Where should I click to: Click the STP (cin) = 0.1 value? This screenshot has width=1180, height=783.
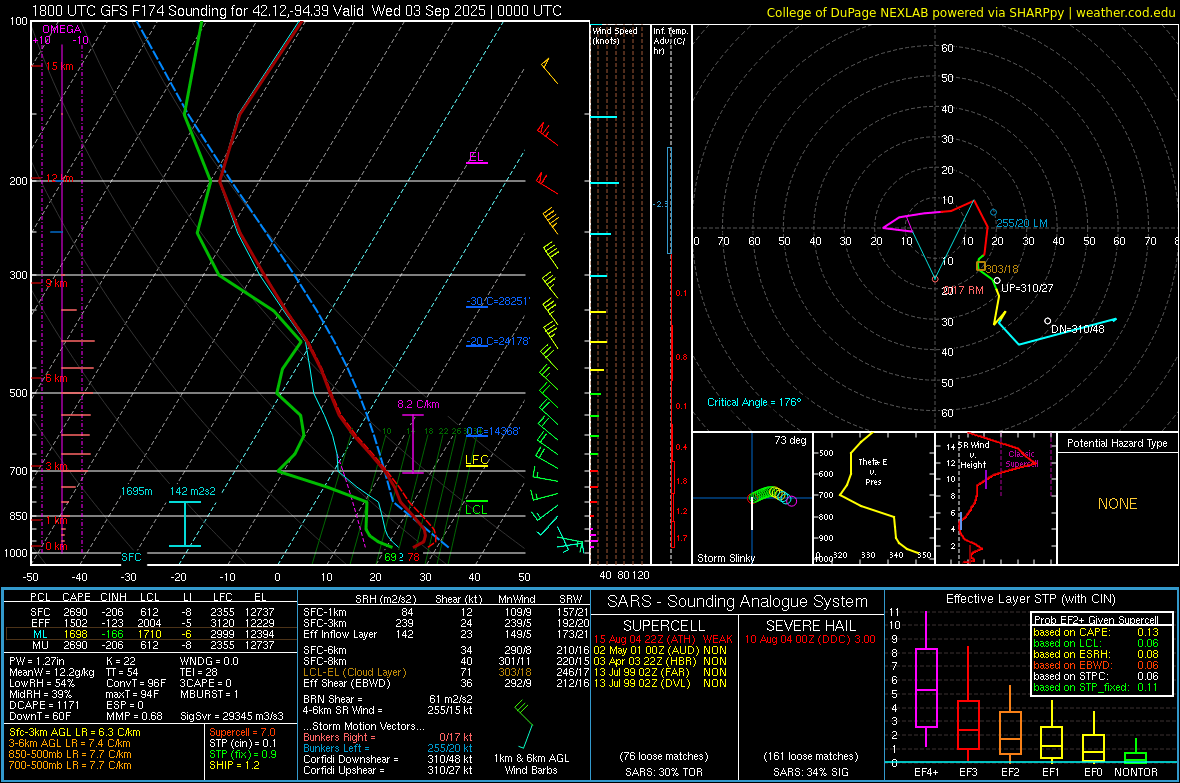243,743
